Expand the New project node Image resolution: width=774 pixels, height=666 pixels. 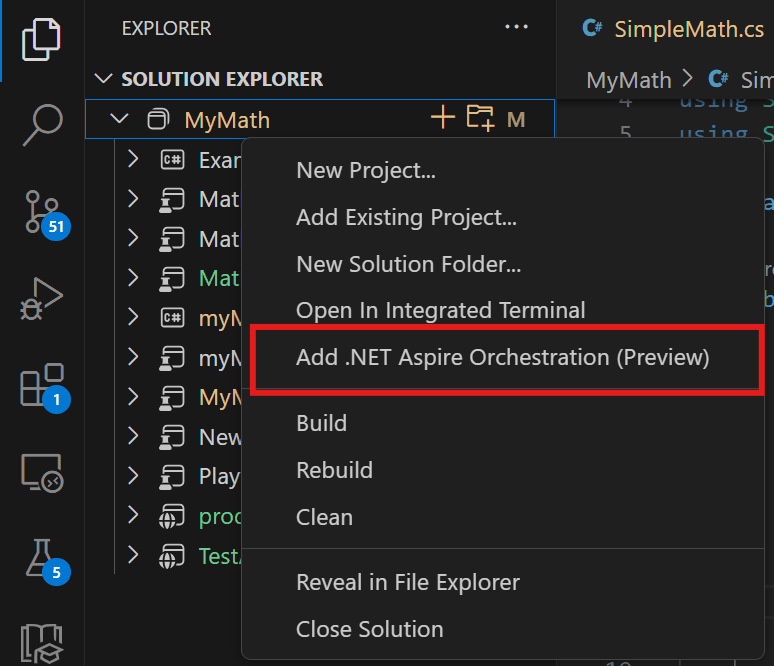(133, 436)
